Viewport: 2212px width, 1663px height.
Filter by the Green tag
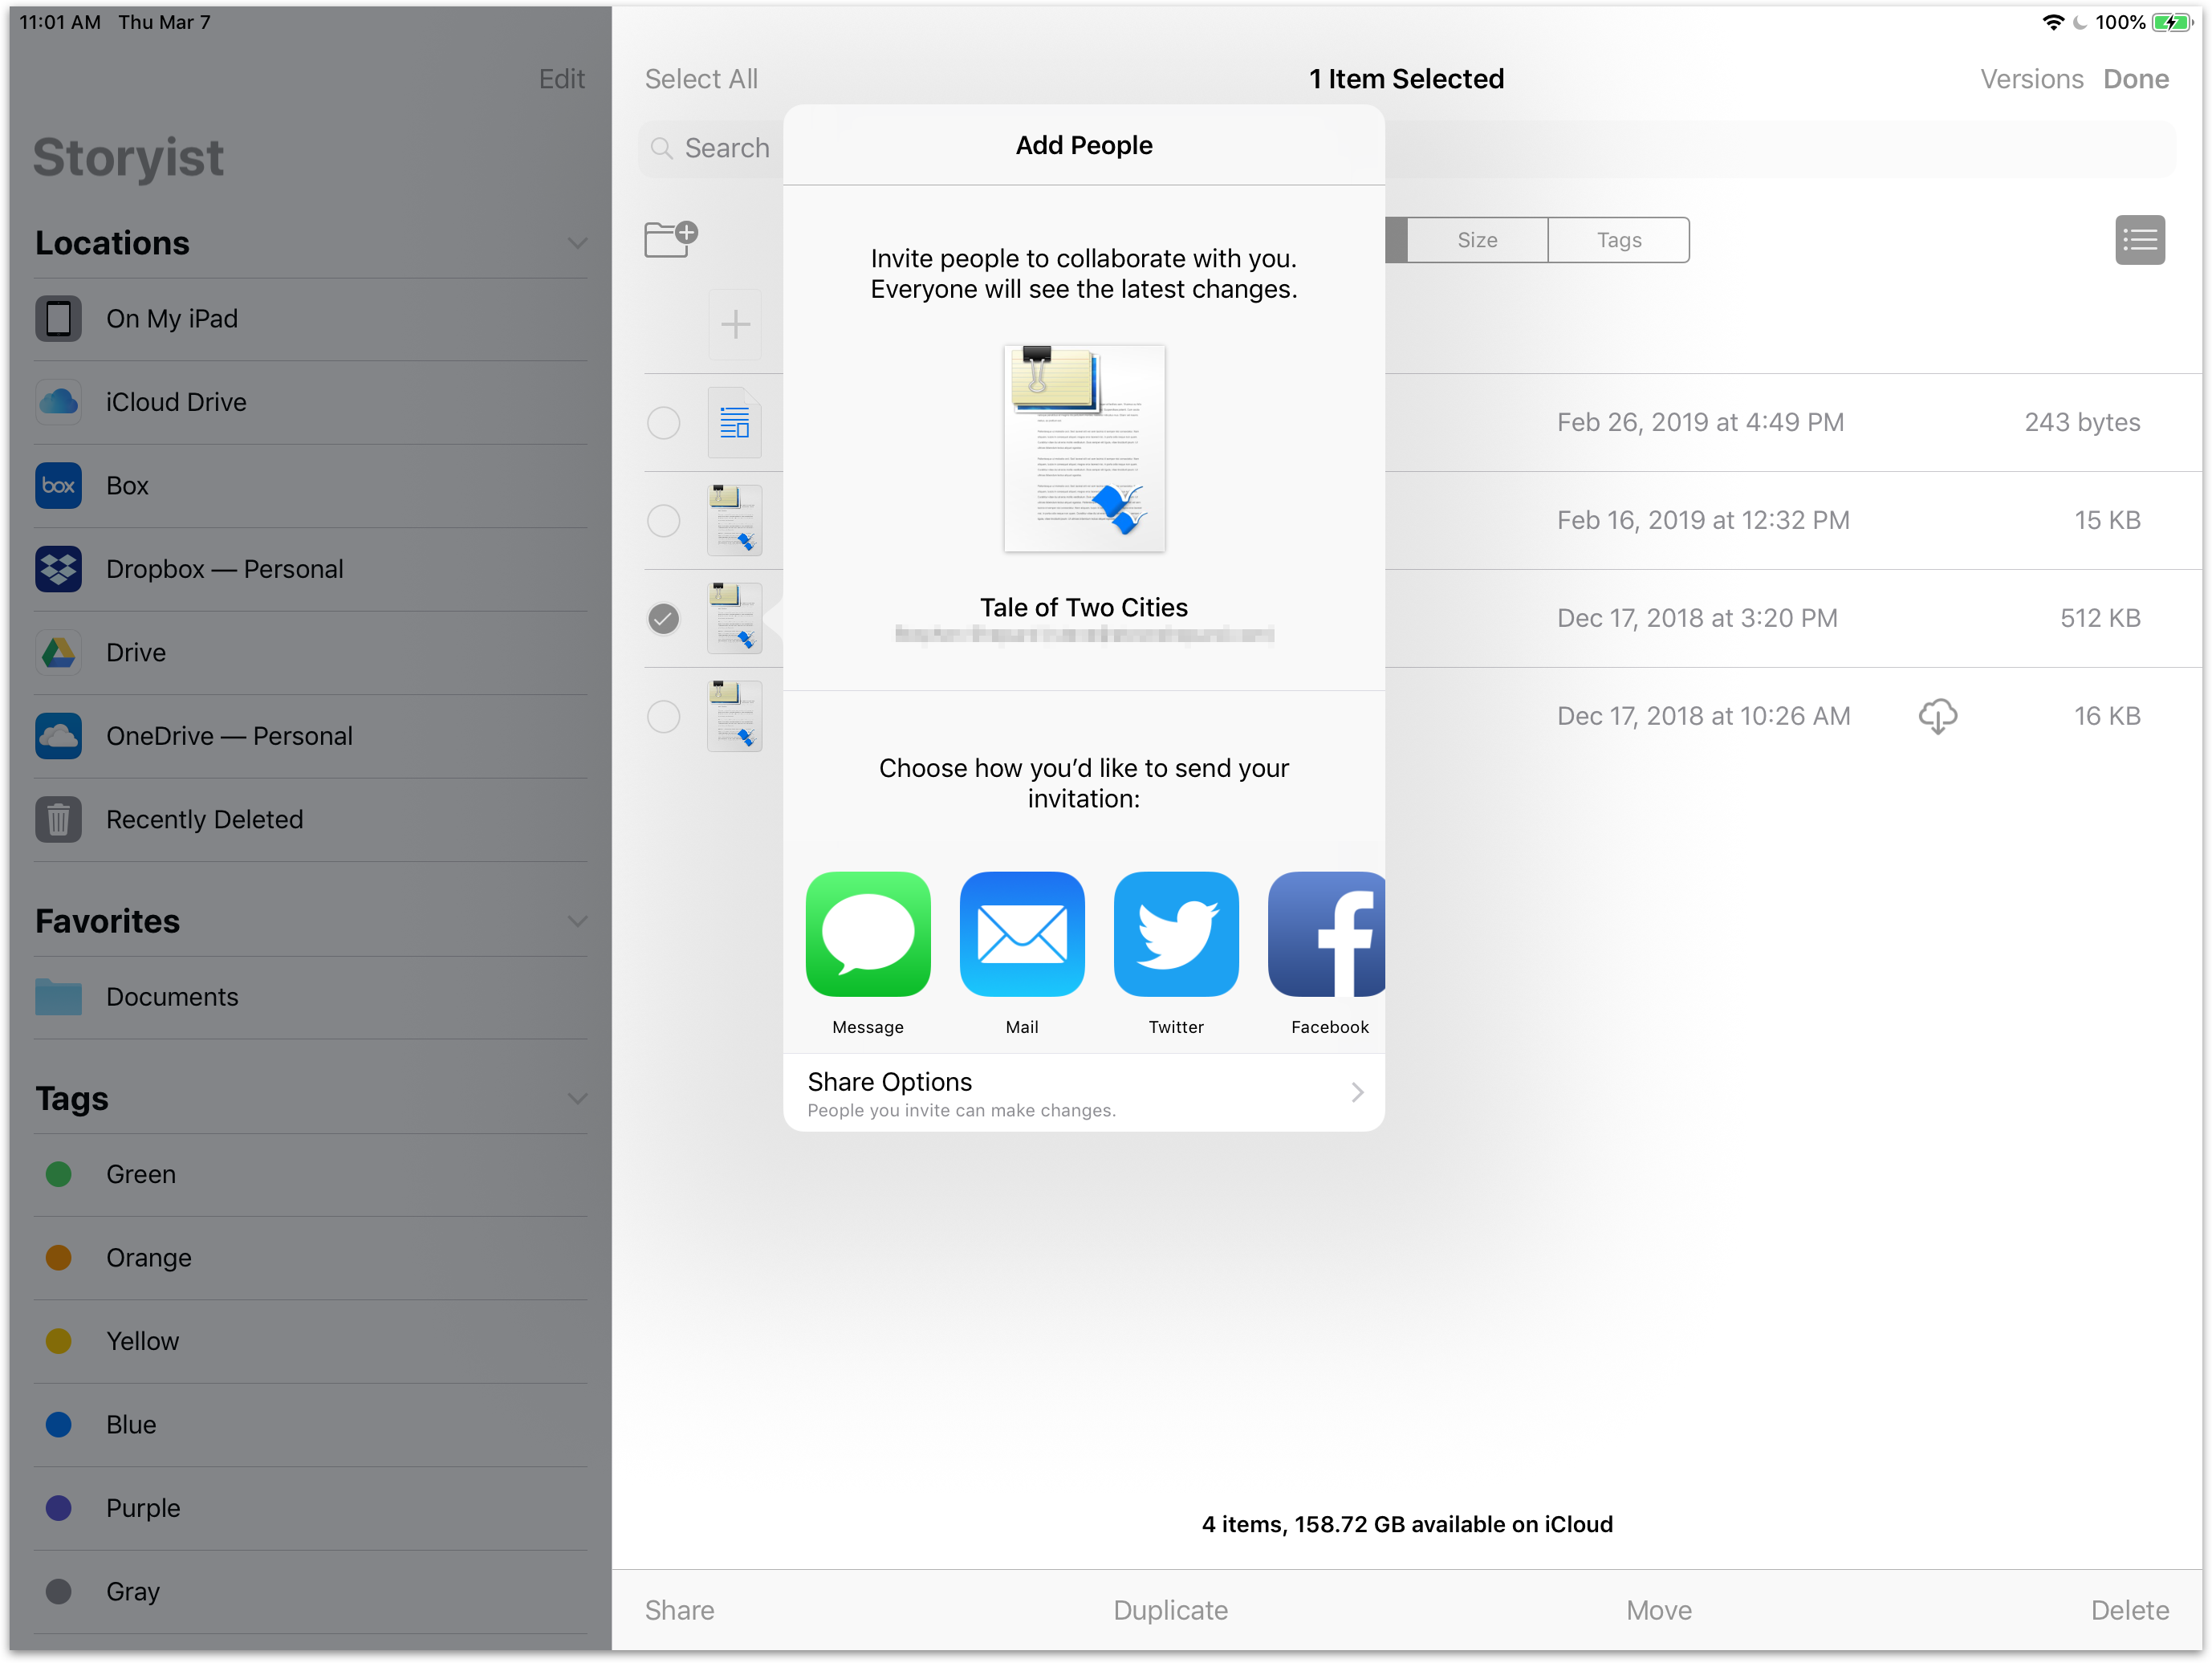coord(310,1174)
